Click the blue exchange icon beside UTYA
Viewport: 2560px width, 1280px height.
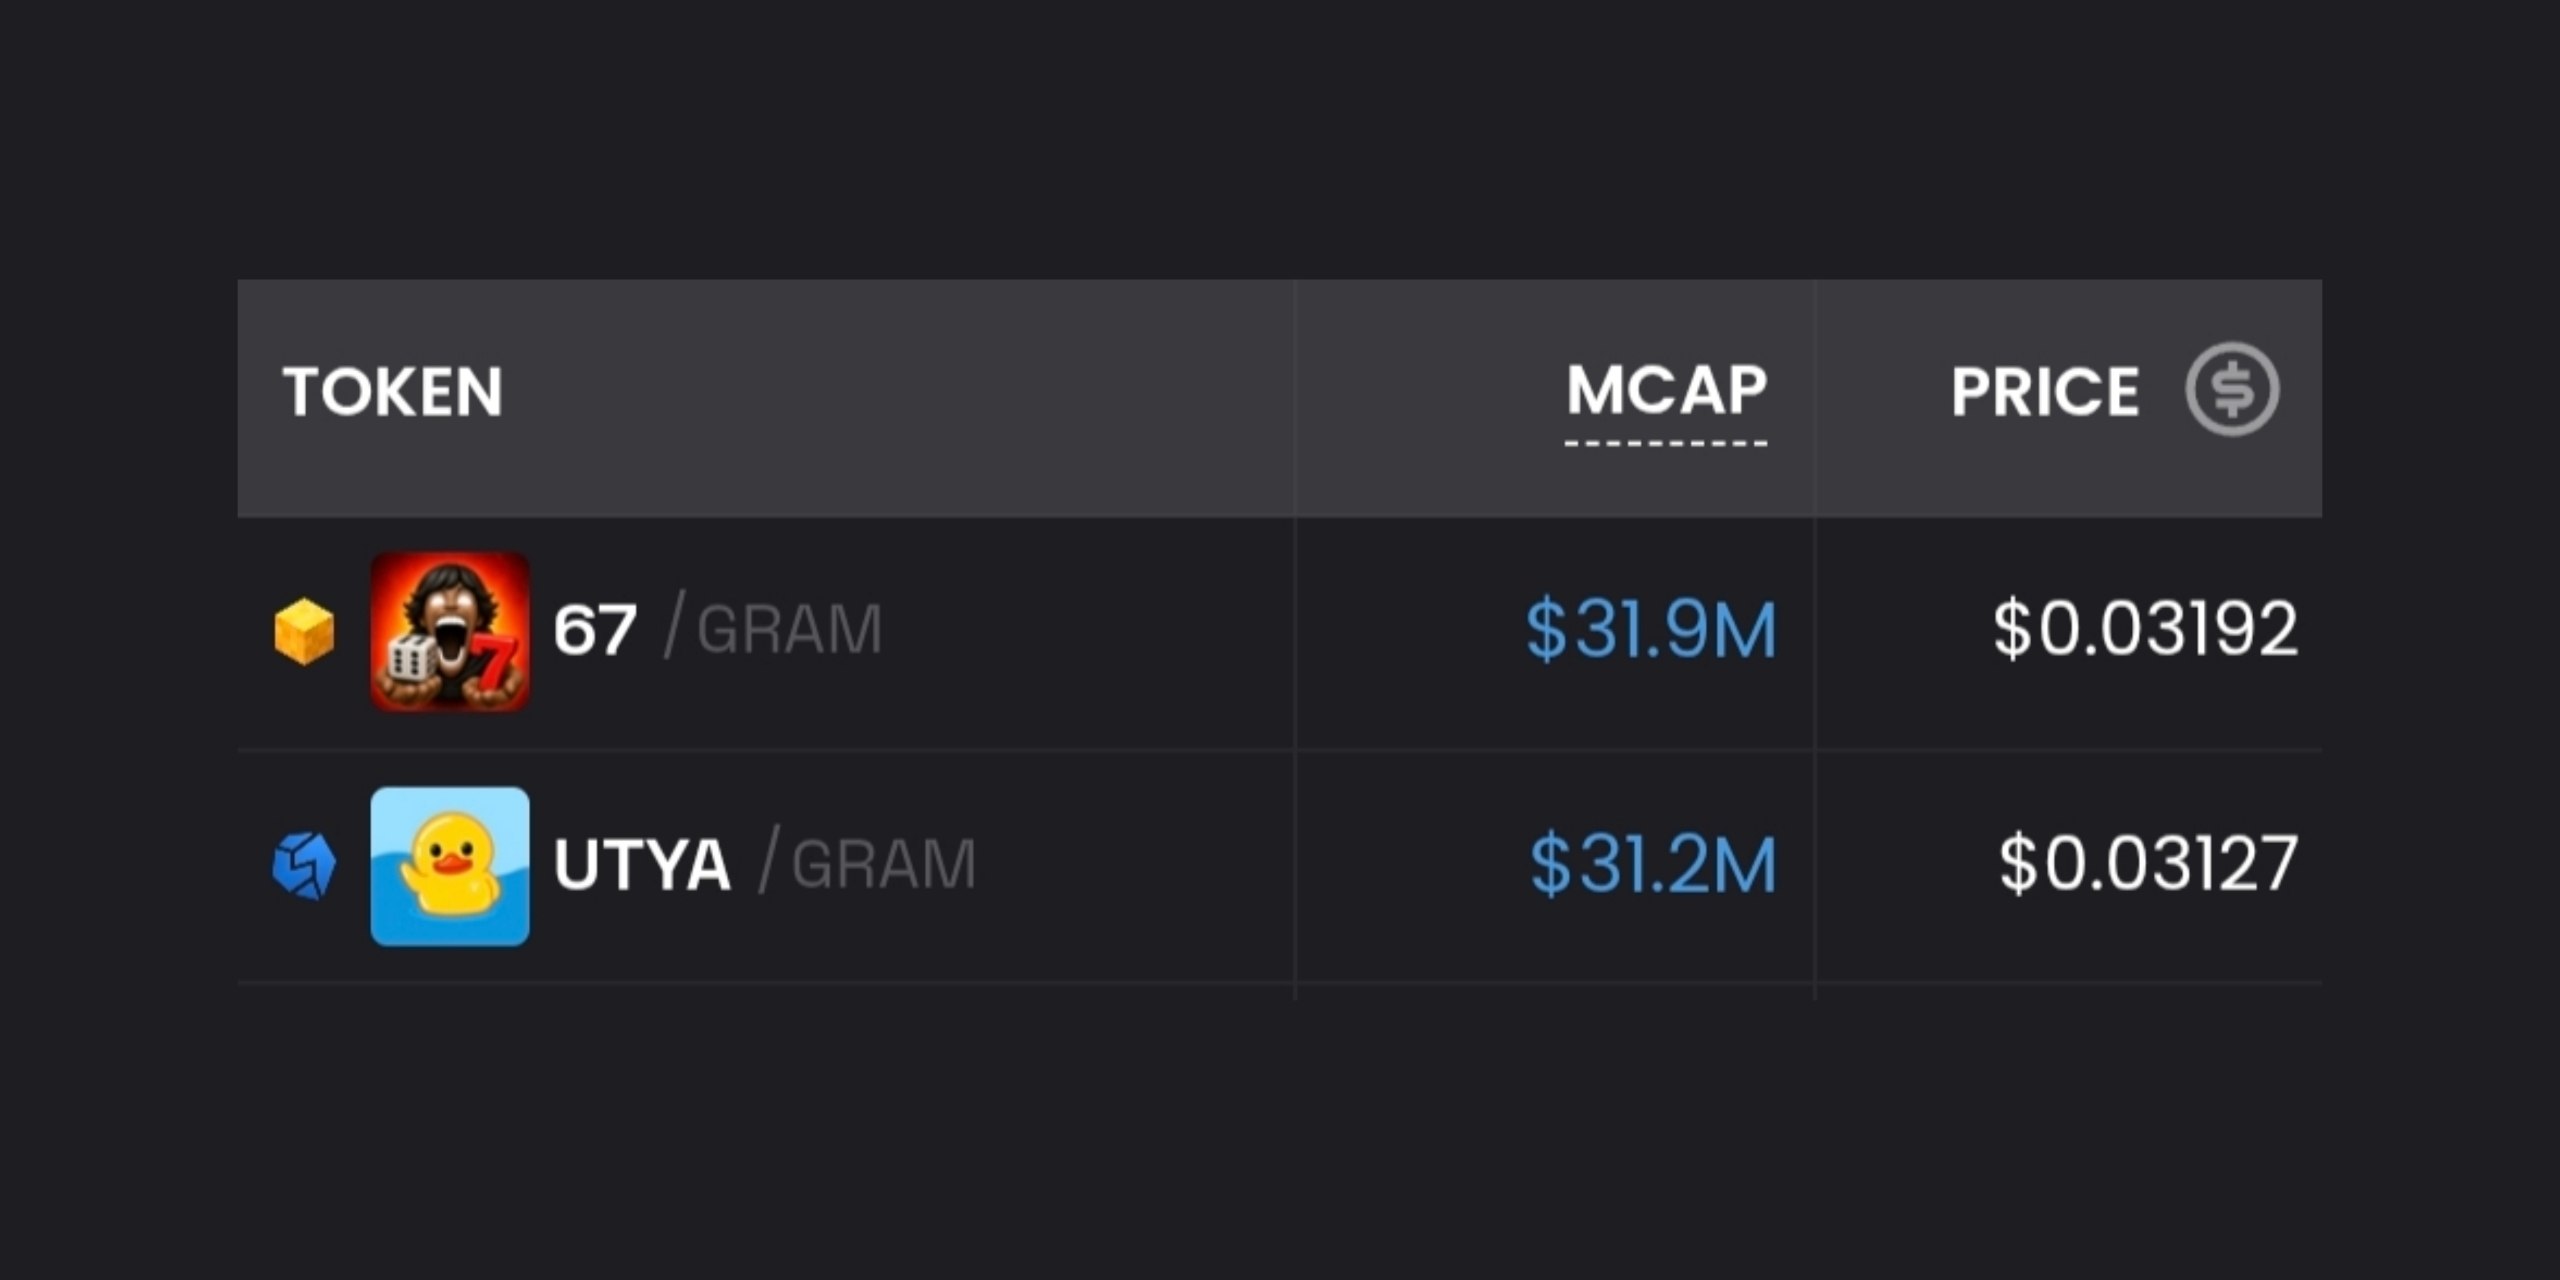[304, 866]
